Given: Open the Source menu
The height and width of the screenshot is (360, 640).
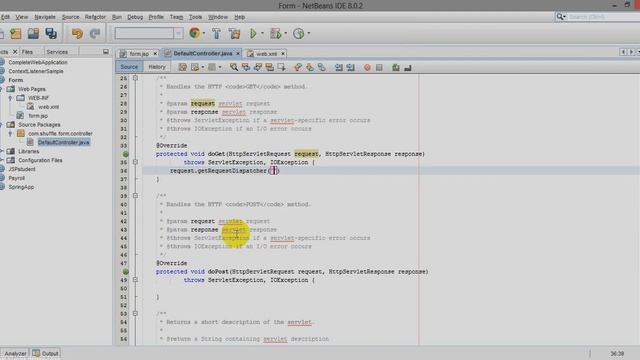Looking at the screenshot, I should (71, 17).
